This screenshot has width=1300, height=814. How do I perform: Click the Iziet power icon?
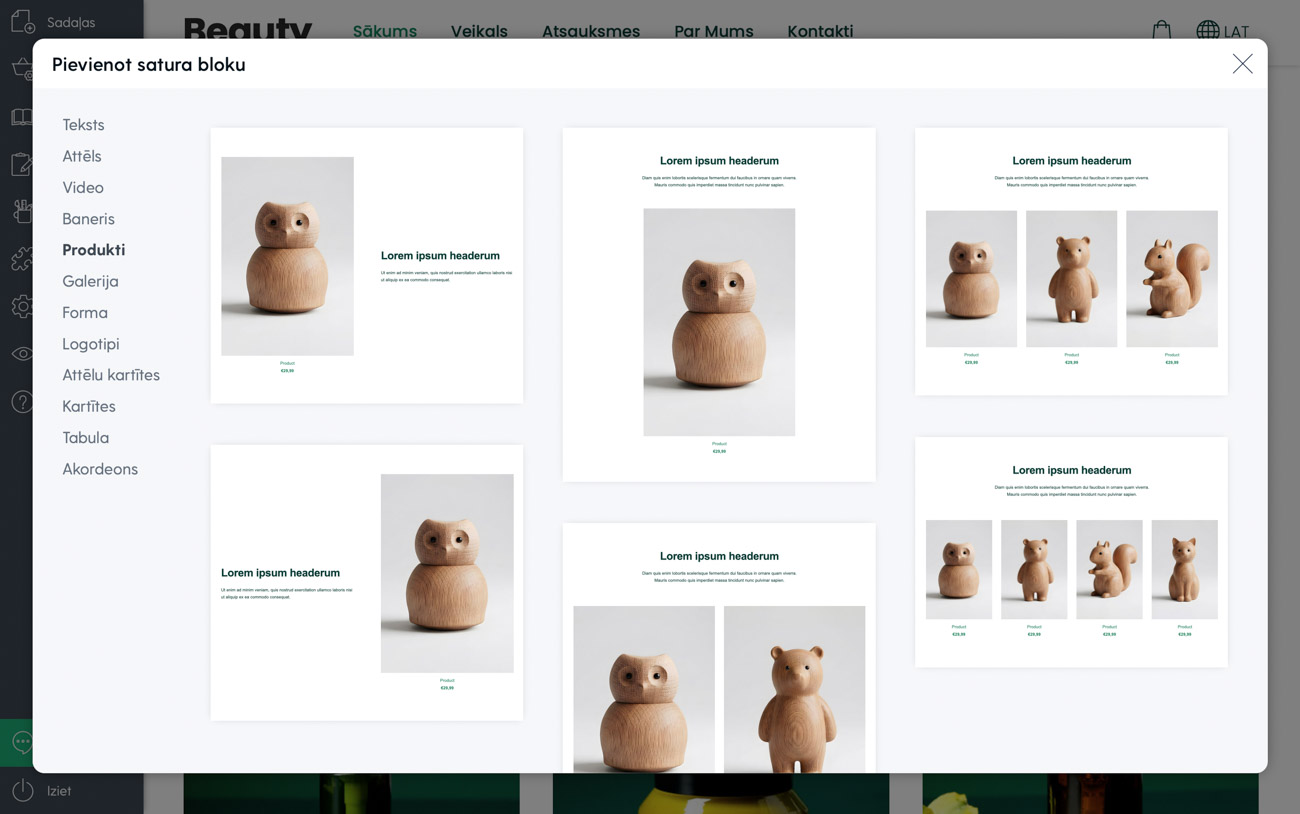point(22,790)
